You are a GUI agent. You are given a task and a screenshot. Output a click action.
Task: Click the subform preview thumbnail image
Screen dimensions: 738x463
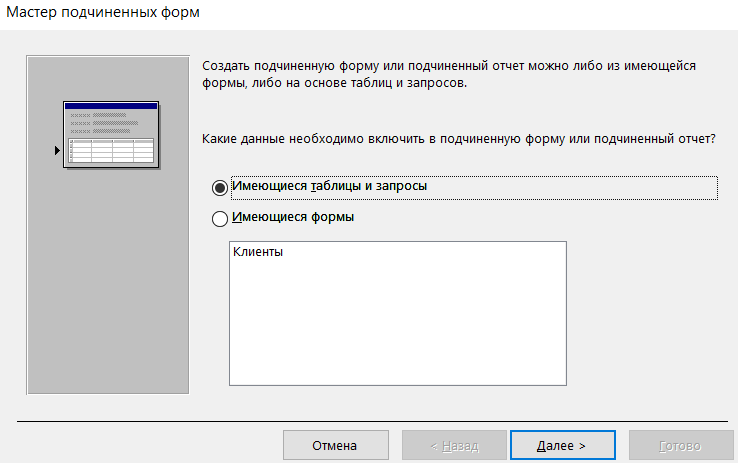pos(111,135)
